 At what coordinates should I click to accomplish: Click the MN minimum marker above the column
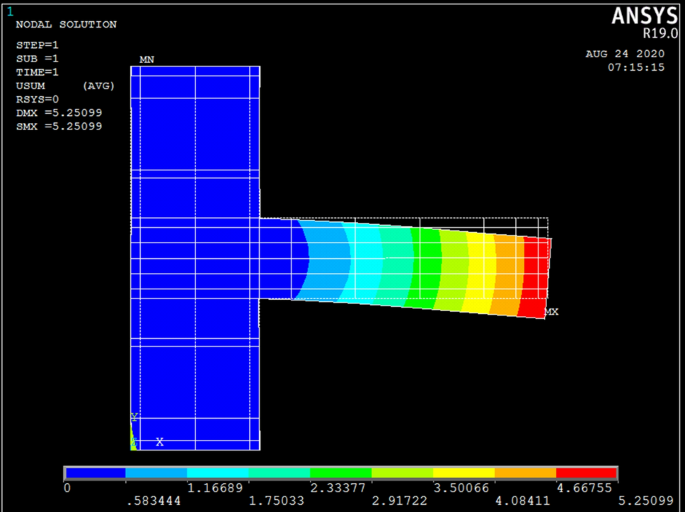click(x=147, y=60)
